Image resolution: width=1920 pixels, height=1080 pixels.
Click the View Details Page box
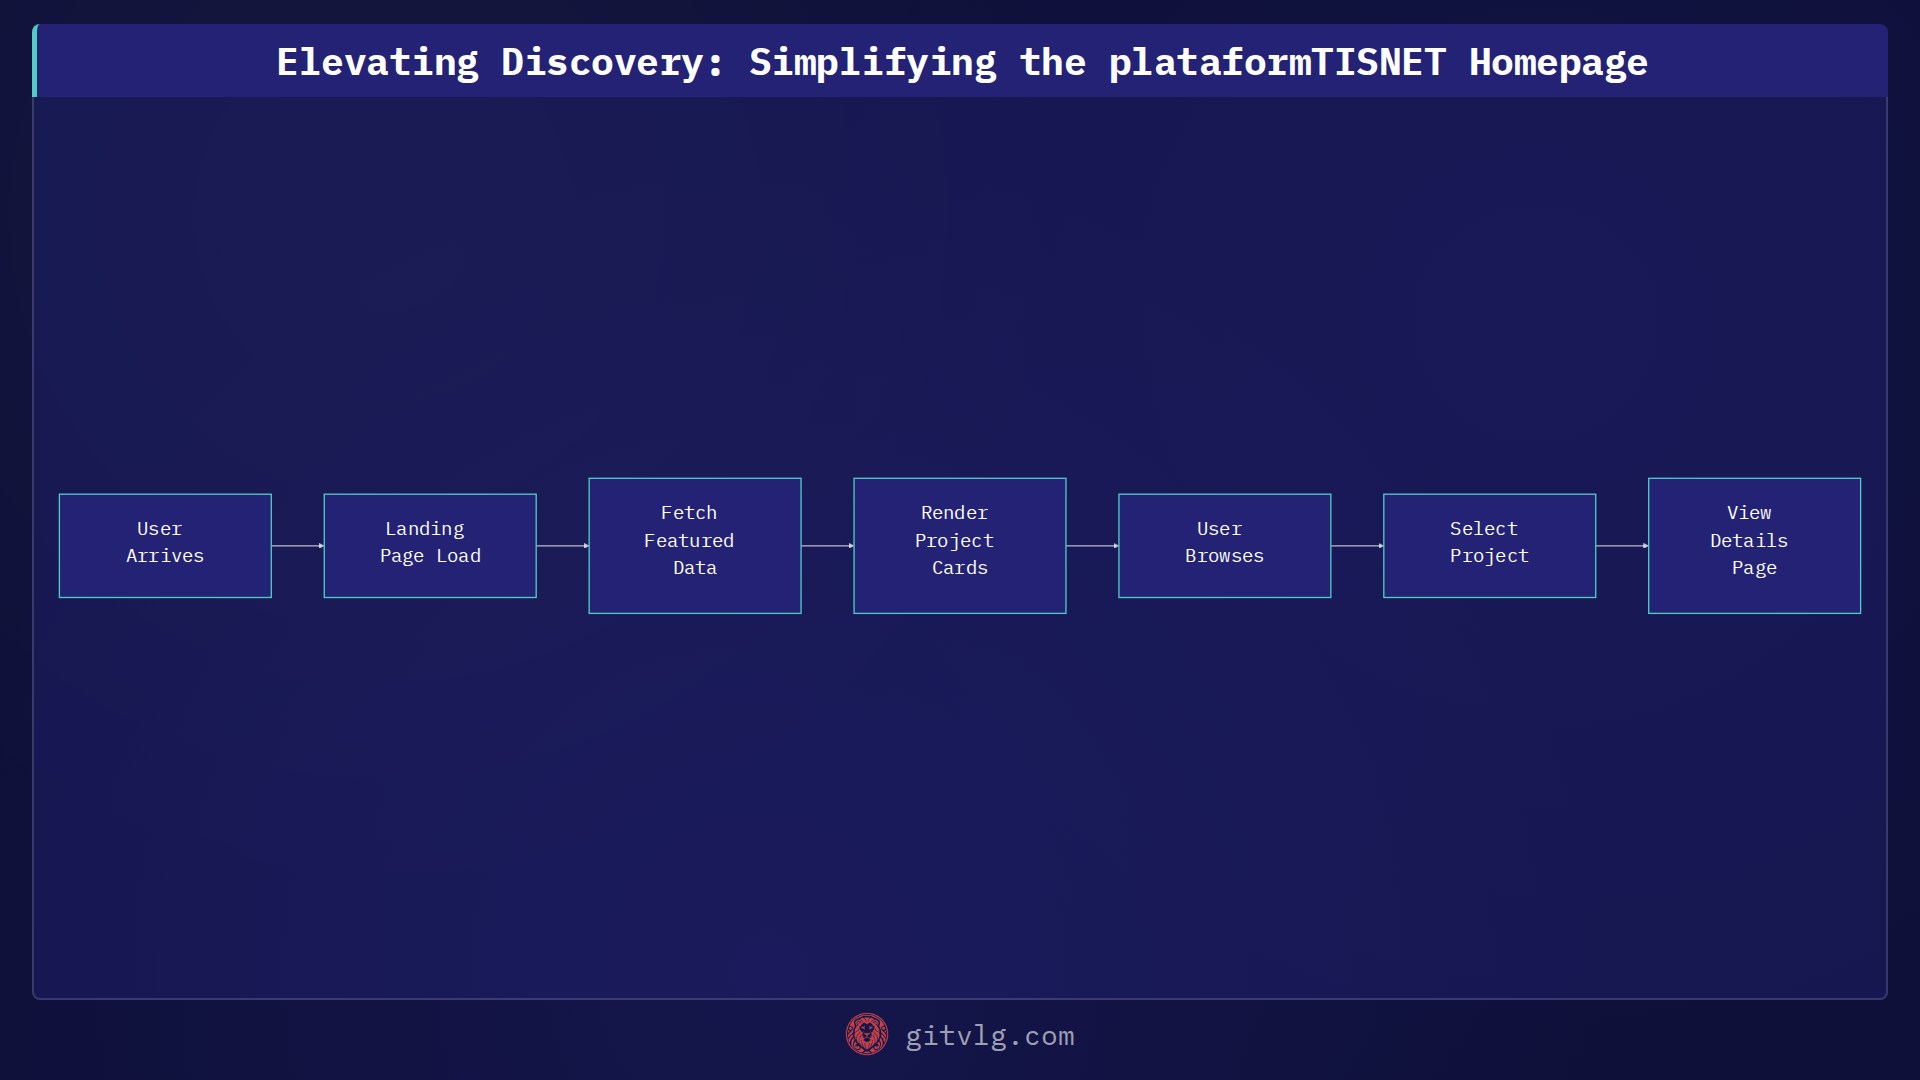(1755, 546)
